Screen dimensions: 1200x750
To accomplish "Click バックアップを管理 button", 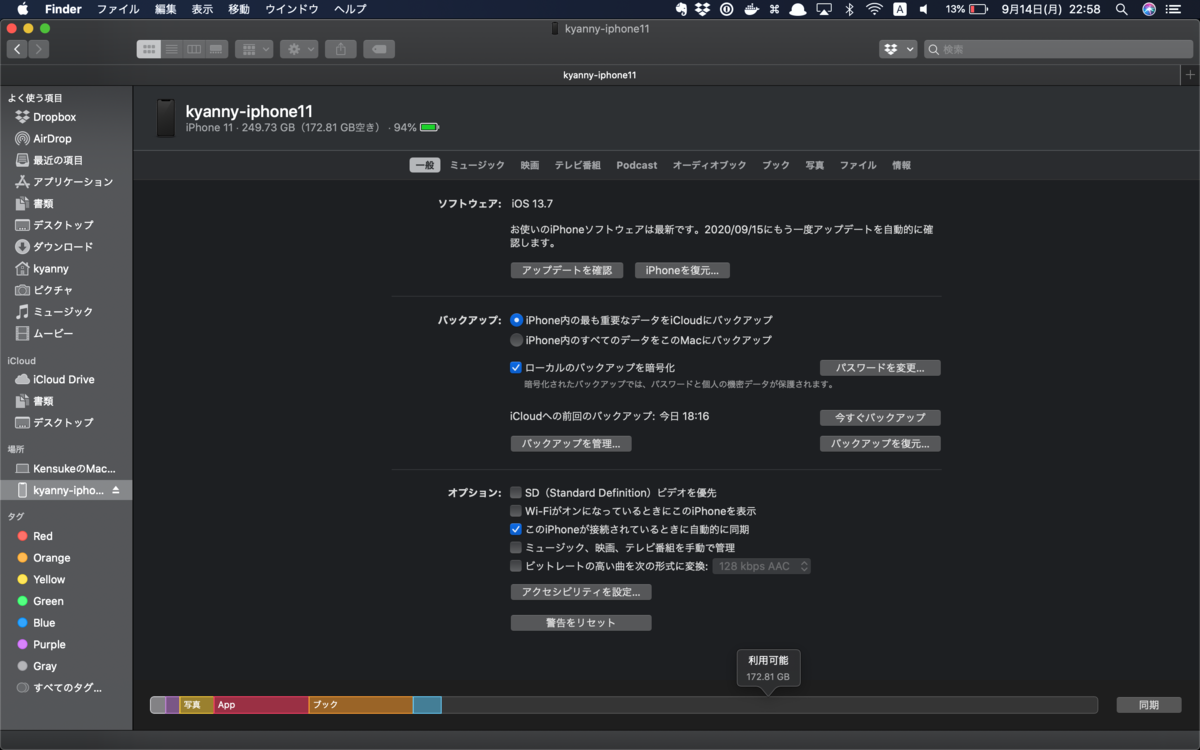I will [571, 444].
